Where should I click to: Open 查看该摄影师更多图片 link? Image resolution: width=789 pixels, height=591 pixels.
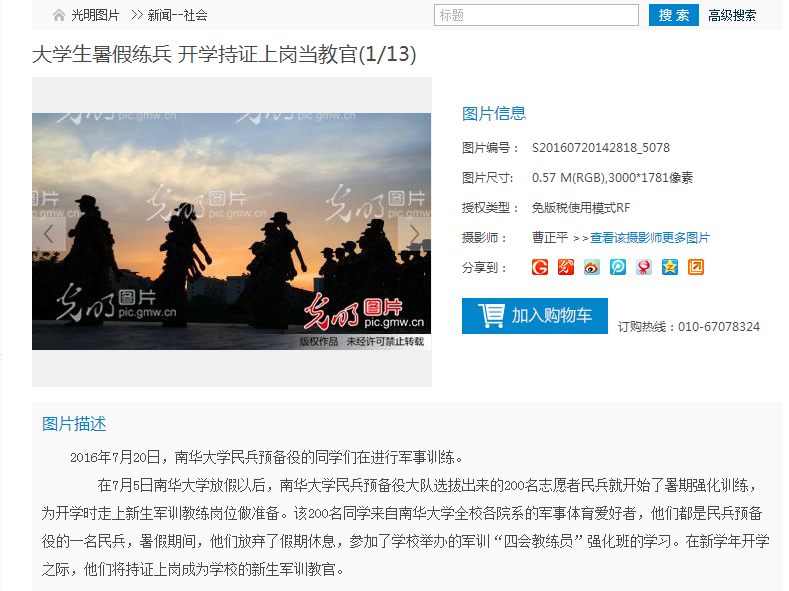(650, 237)
